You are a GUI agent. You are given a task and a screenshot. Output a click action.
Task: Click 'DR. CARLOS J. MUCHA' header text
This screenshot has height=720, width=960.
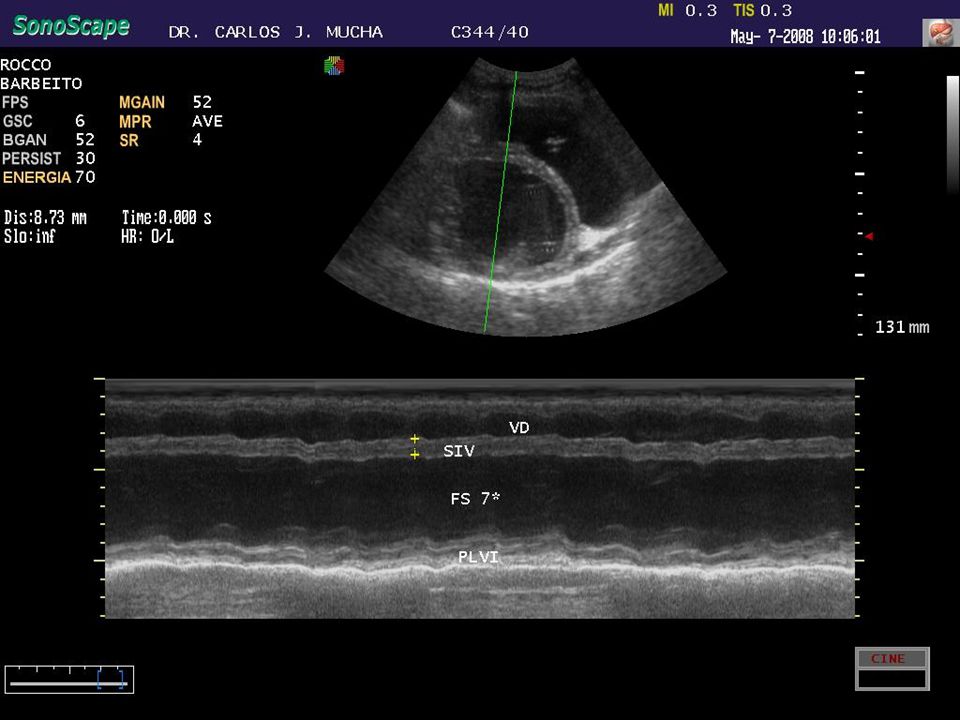click(x=276, y=32)
